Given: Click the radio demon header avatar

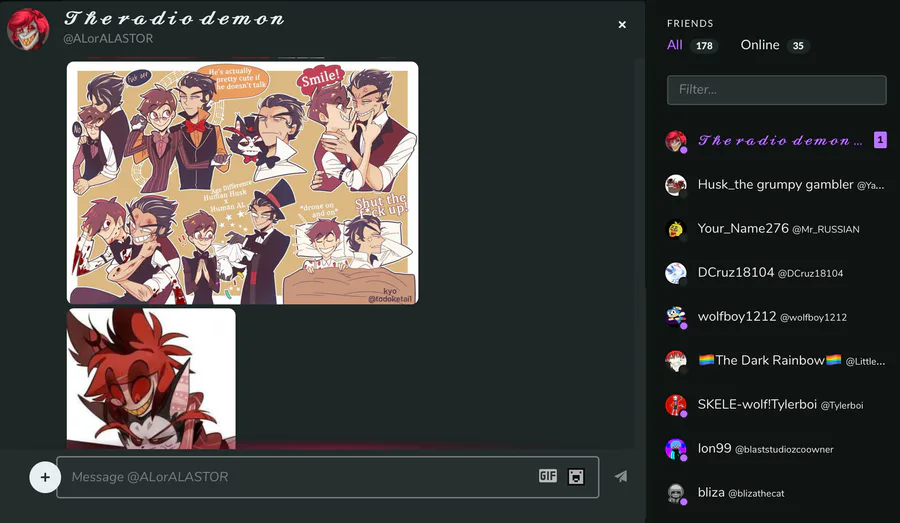Looking at the screenshot, I should click(28, 29).
